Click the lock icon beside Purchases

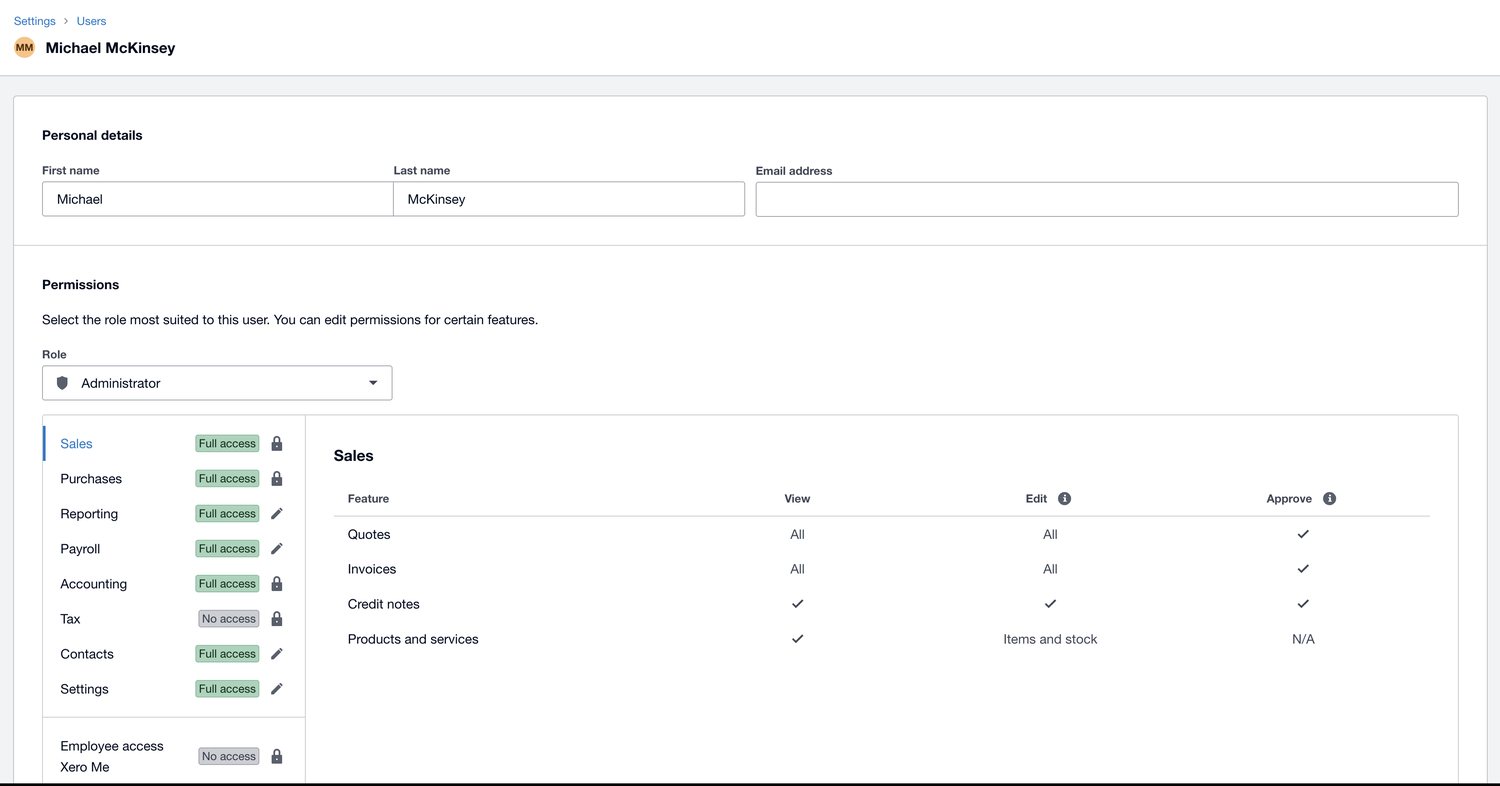[x=277, y=478]
